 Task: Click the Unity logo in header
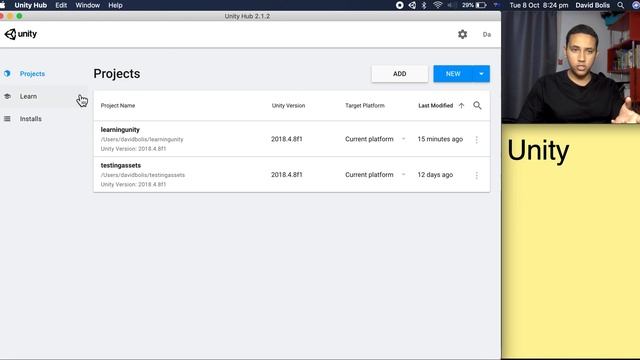coord(21,34)
